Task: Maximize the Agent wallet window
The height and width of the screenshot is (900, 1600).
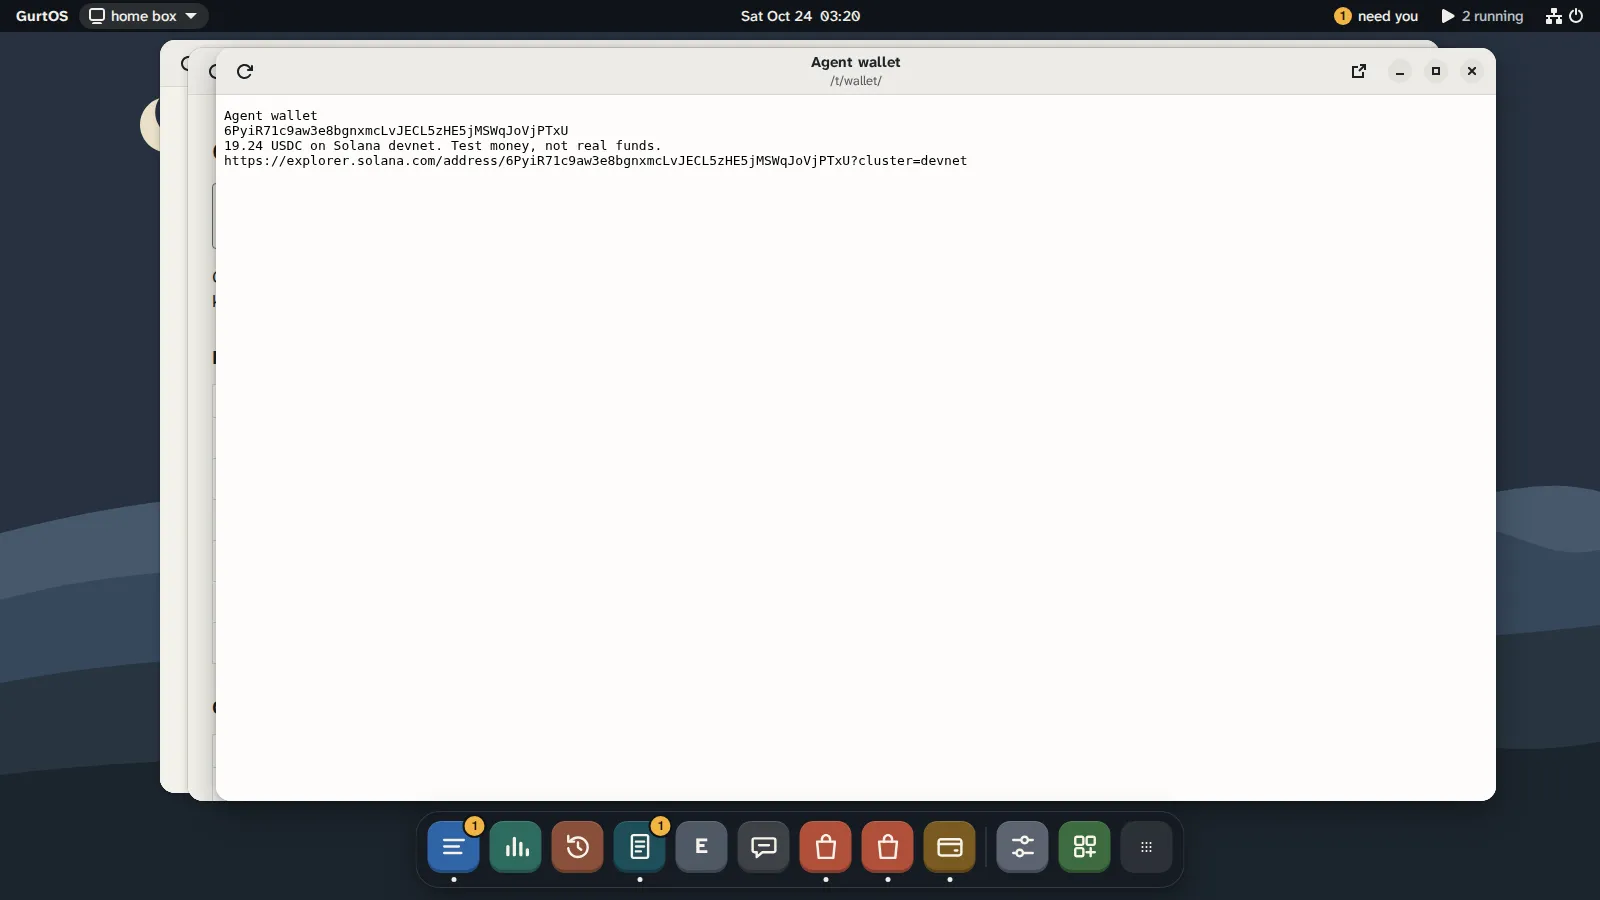Action: (x=1436, y=71)
